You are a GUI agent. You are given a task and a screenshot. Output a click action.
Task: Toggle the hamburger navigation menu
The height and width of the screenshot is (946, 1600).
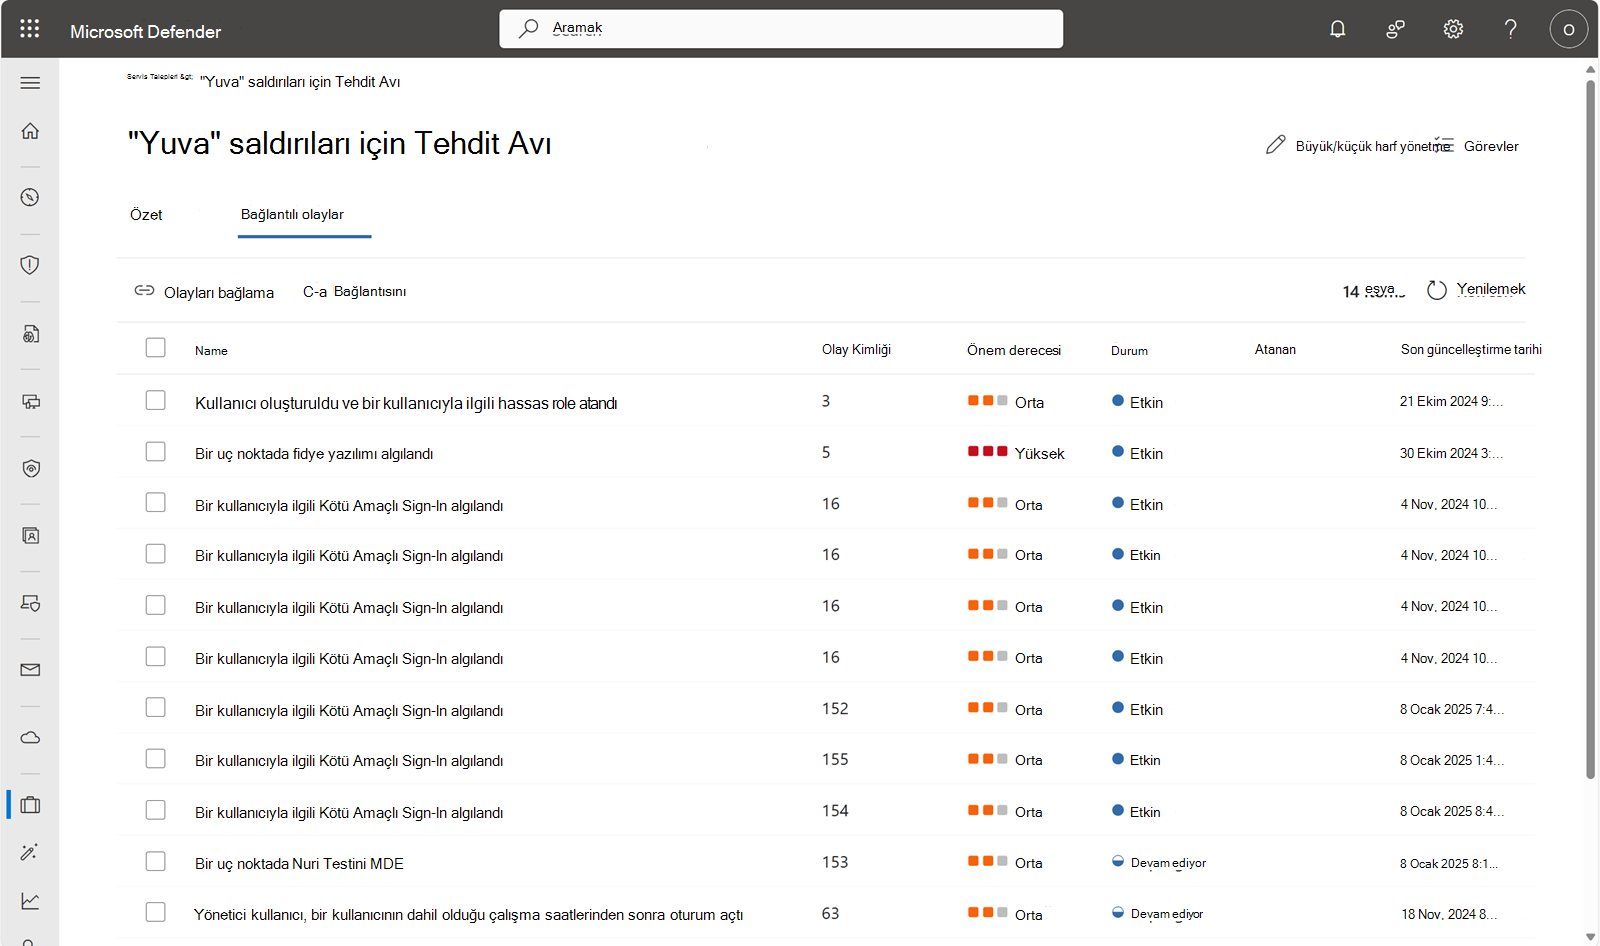30,83
